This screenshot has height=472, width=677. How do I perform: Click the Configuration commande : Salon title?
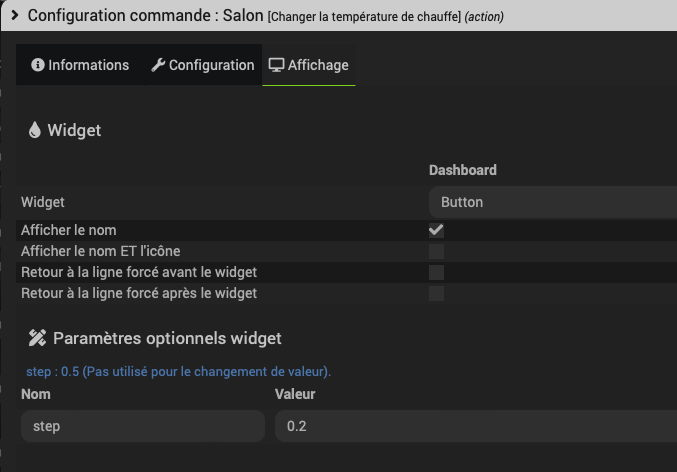tap(144, 16)
